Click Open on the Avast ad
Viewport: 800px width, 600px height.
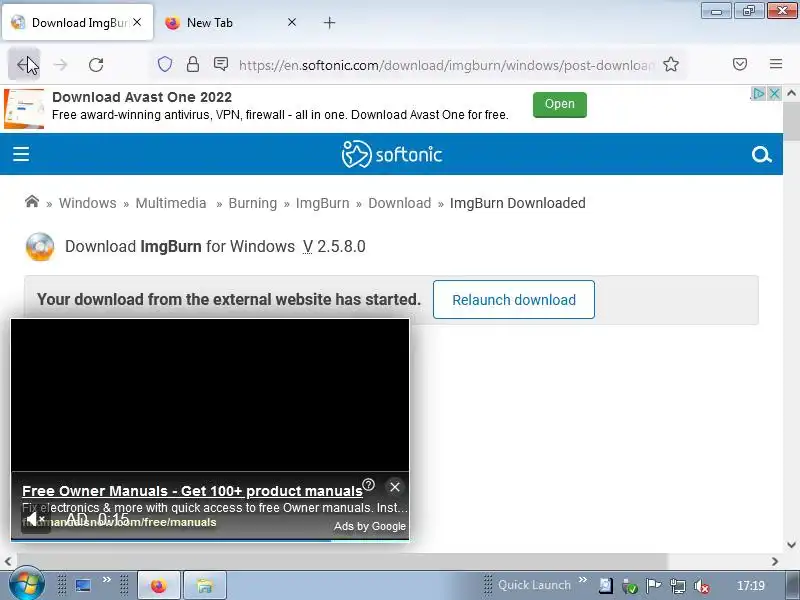pyautogui.click(x=560, y=104)
